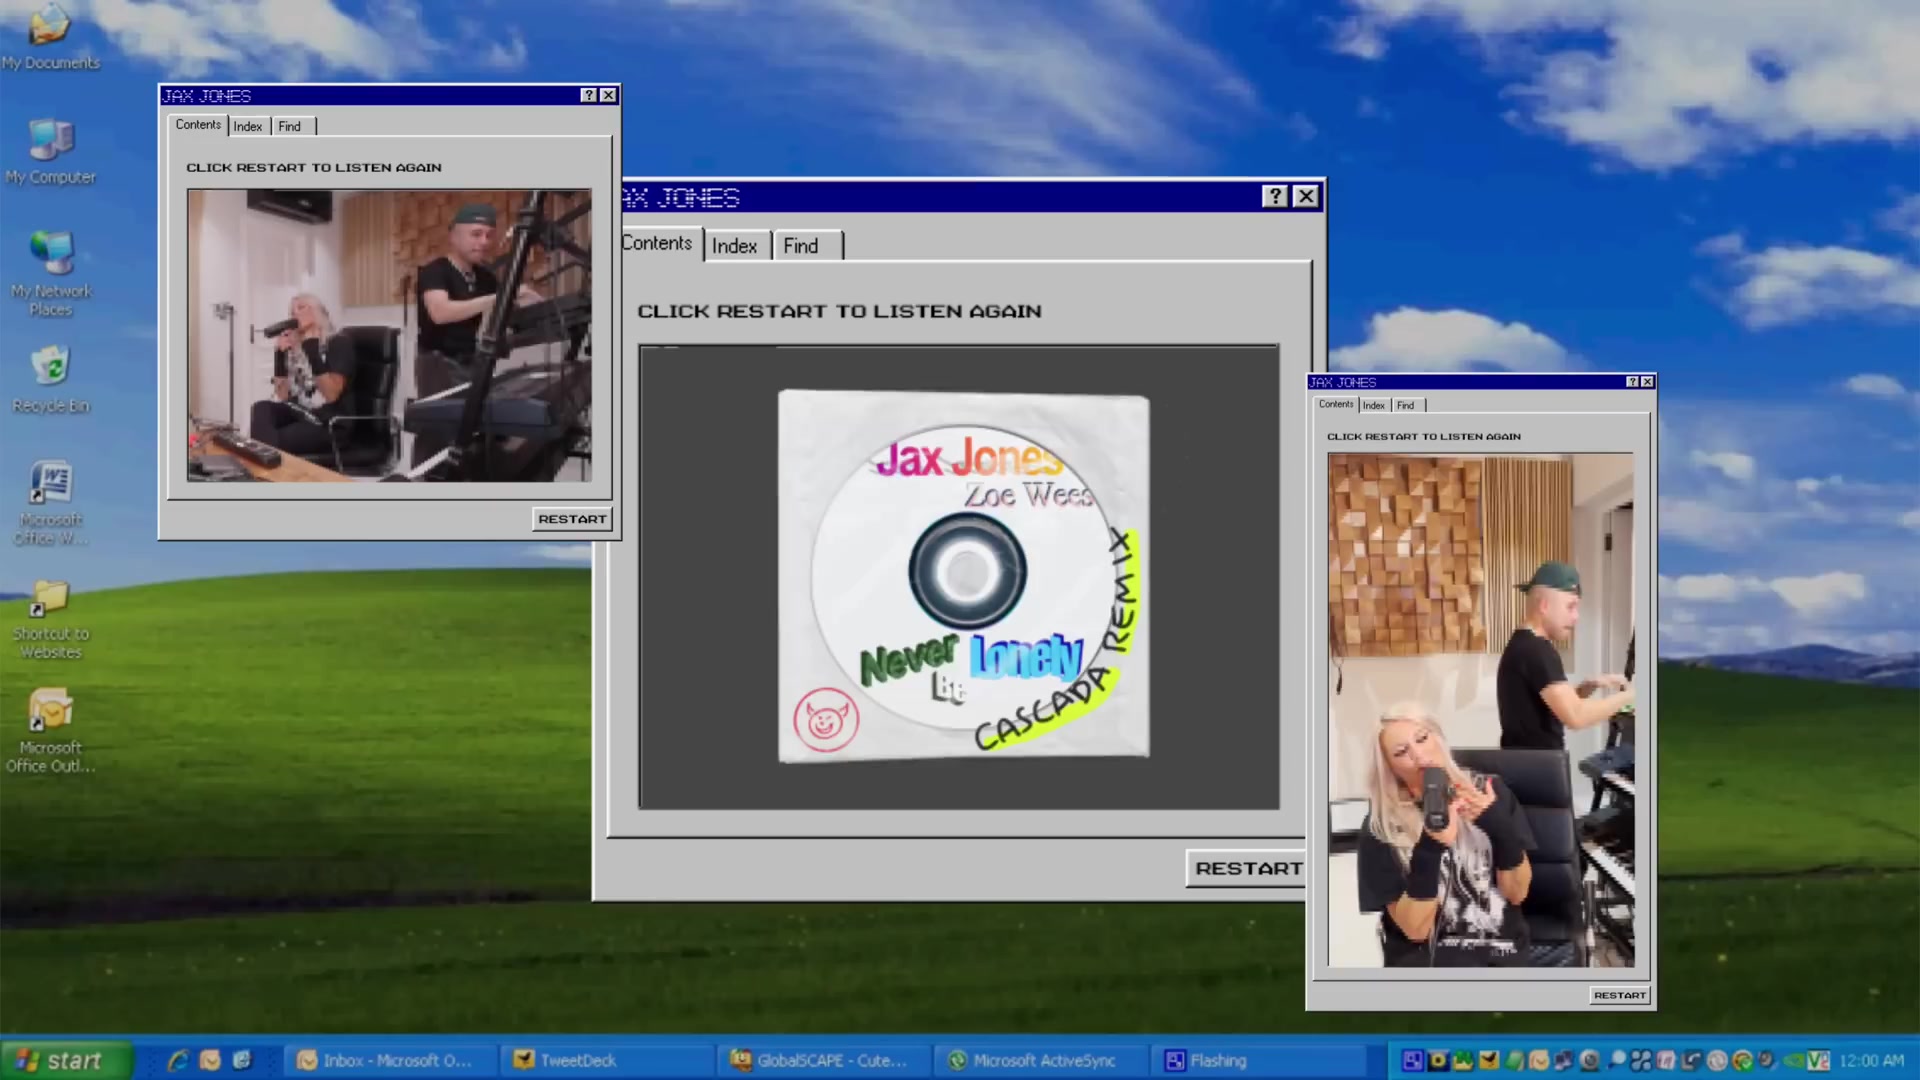Viewport: 1920px width, 1080px height.
Task: Click the studio video in top-left window
Action: coord(389,335)
